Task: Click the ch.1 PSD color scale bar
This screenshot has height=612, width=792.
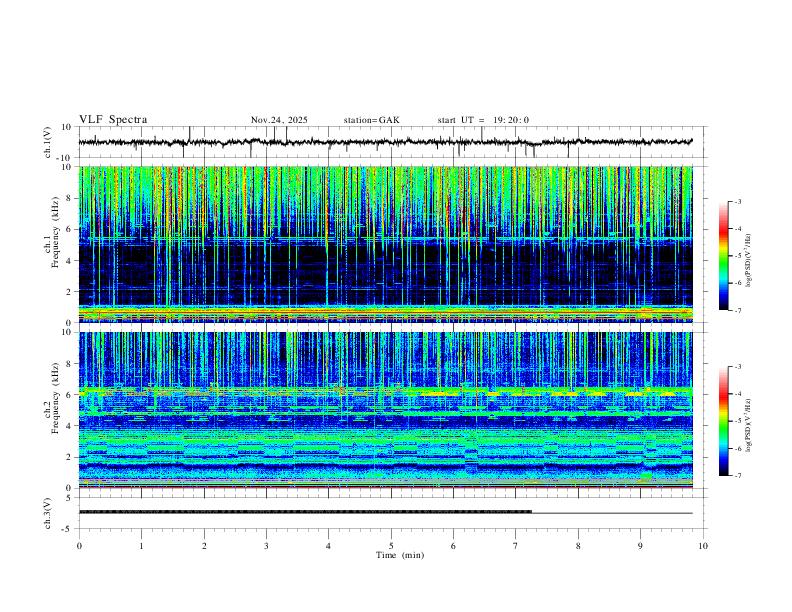Action: (723, 256)
